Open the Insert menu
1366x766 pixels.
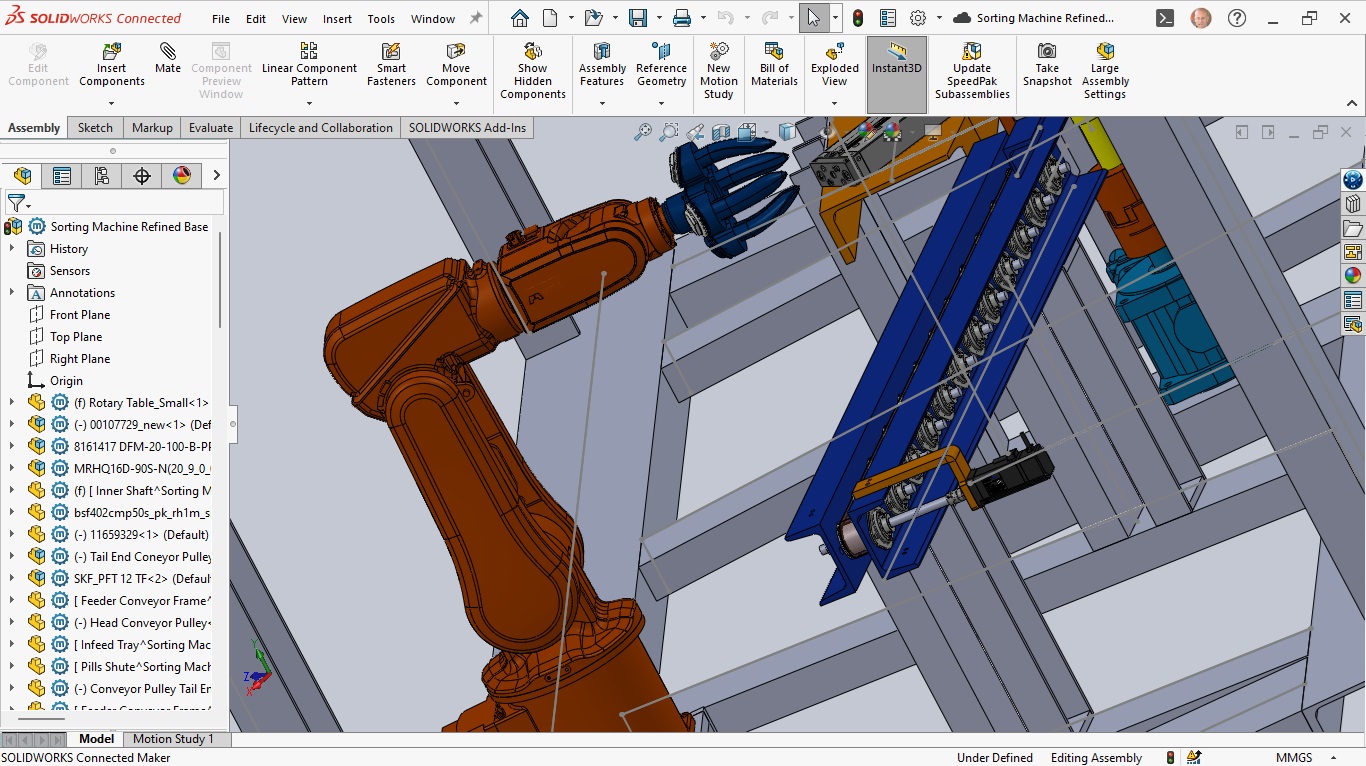tap(337, 19)
